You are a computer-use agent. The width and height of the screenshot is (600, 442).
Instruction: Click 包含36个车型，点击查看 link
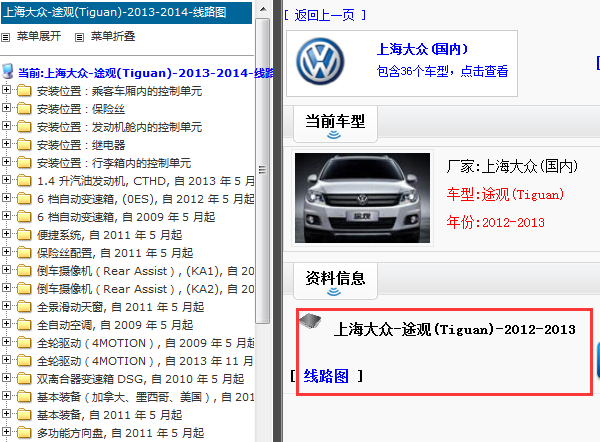[x=442, y=71]
